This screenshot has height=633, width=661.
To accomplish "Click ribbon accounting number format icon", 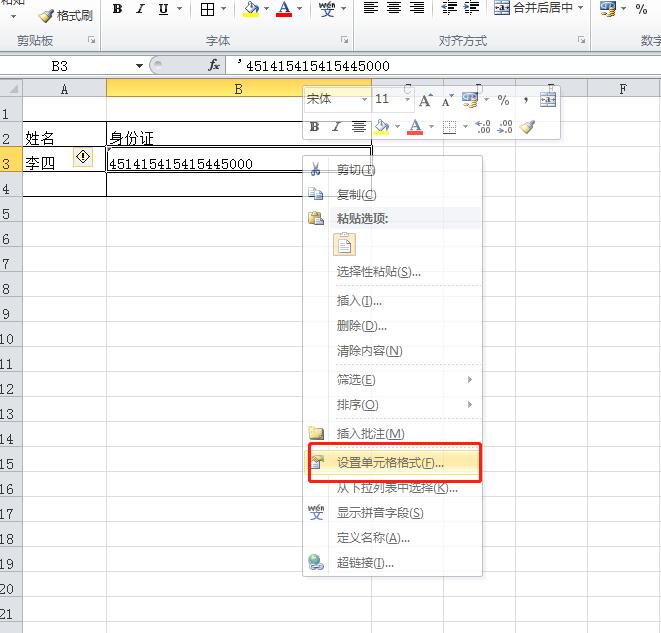I will coord(607,8).
